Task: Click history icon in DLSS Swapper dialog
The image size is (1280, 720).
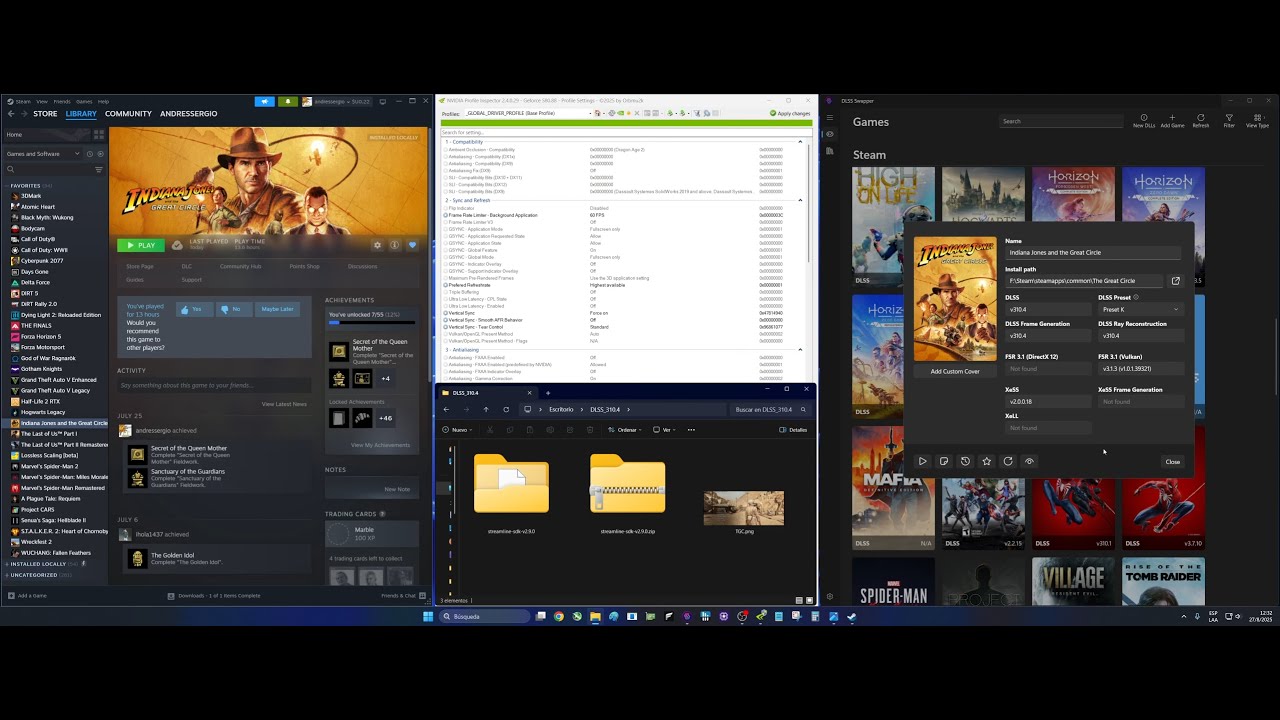Action: click(965, 461)
